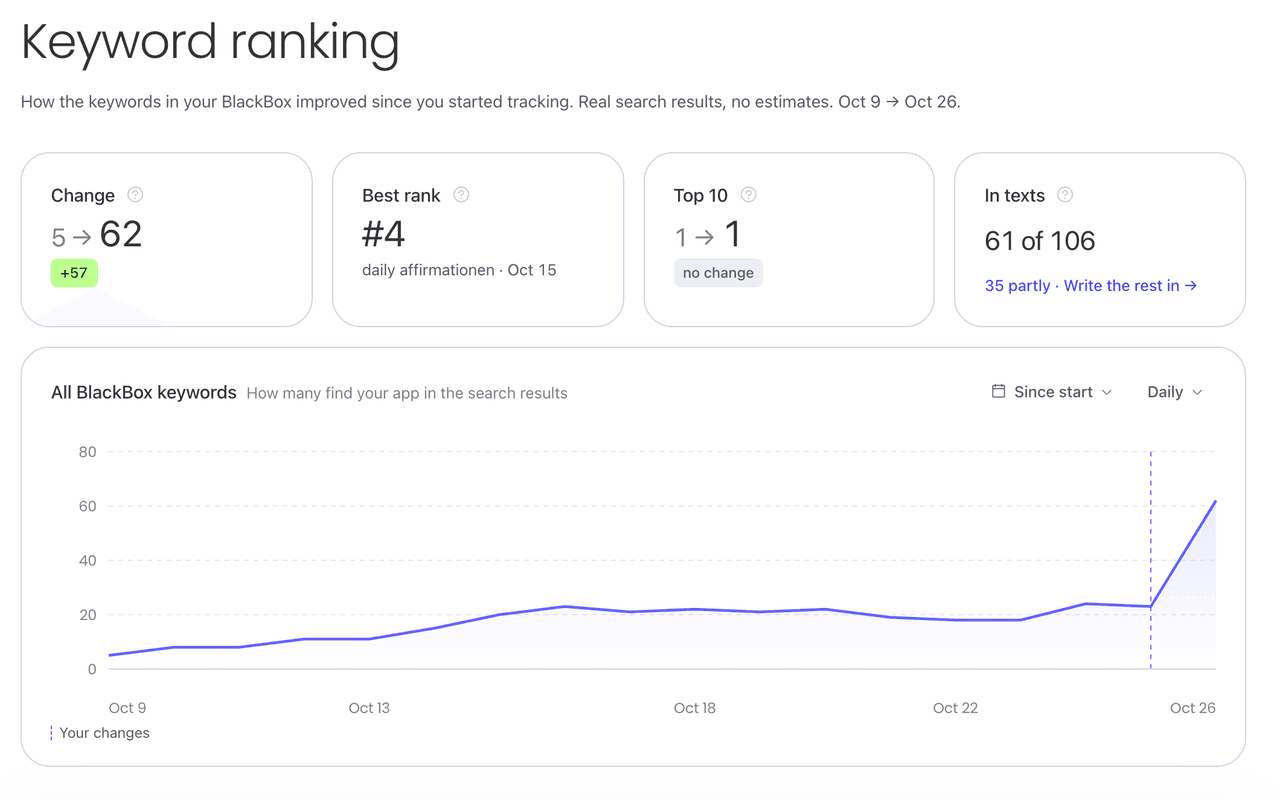Click the help icon beside Top 10
This screenshot has width=1280, height=800.
(x=748, y=195)
